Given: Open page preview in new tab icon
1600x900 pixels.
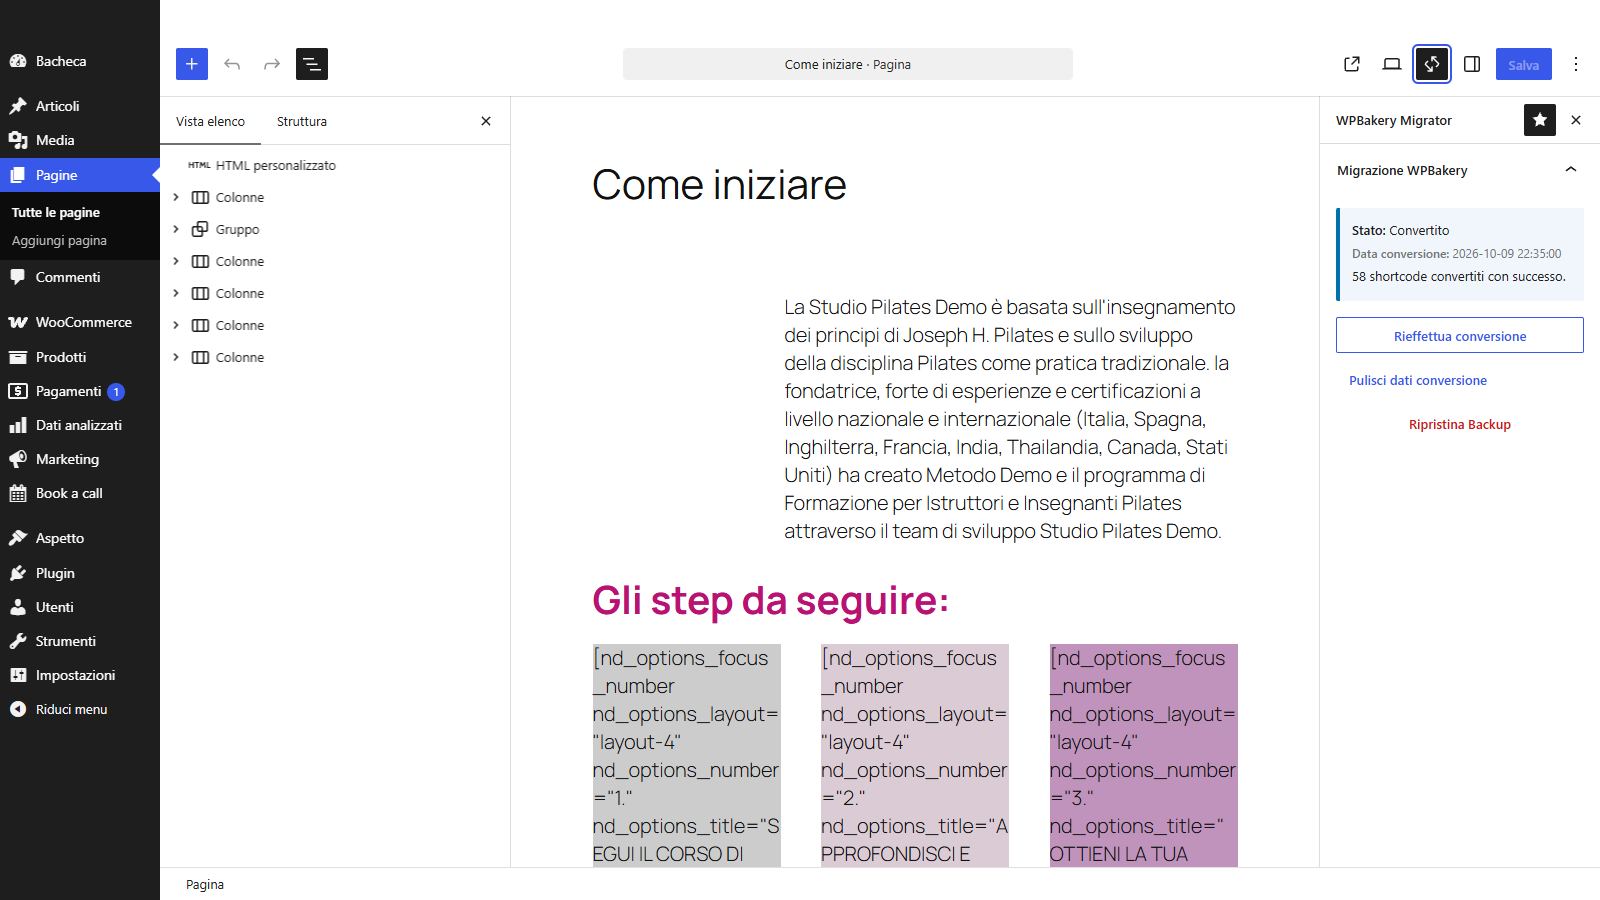Looking at the screenshot, I should point(1352,64).
